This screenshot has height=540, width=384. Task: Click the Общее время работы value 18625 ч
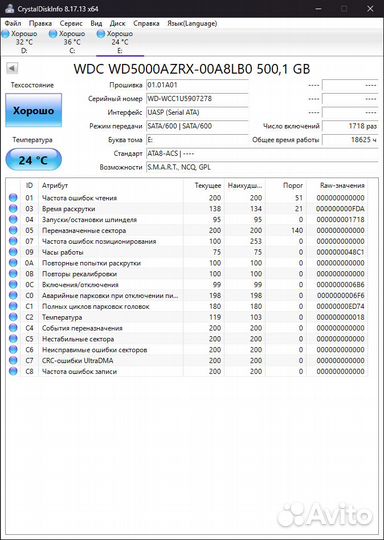(350, 140)
